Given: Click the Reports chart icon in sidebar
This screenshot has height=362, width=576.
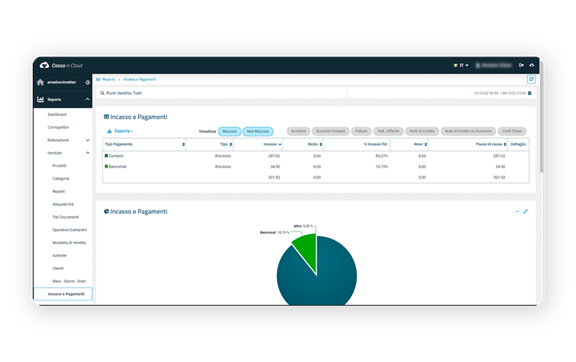Looking at the screenshot, I should pyautogui.click(x=40, y=99).
